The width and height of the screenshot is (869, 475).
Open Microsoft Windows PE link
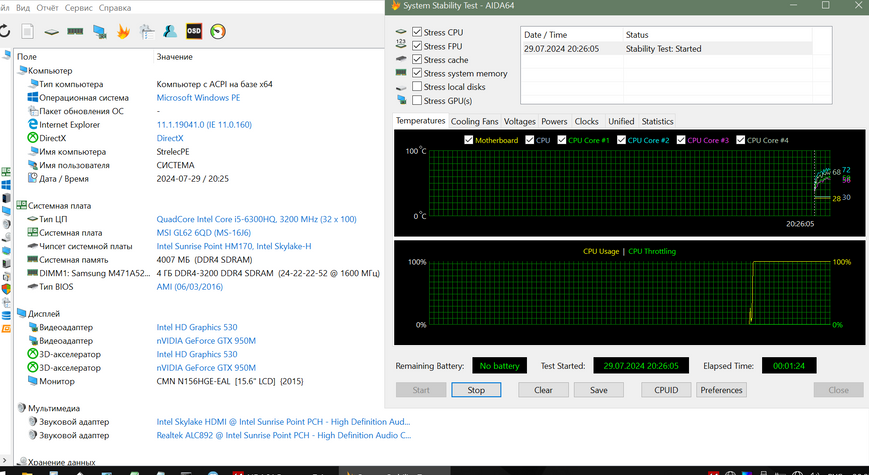pyautogui.click(x=198, y=98)
